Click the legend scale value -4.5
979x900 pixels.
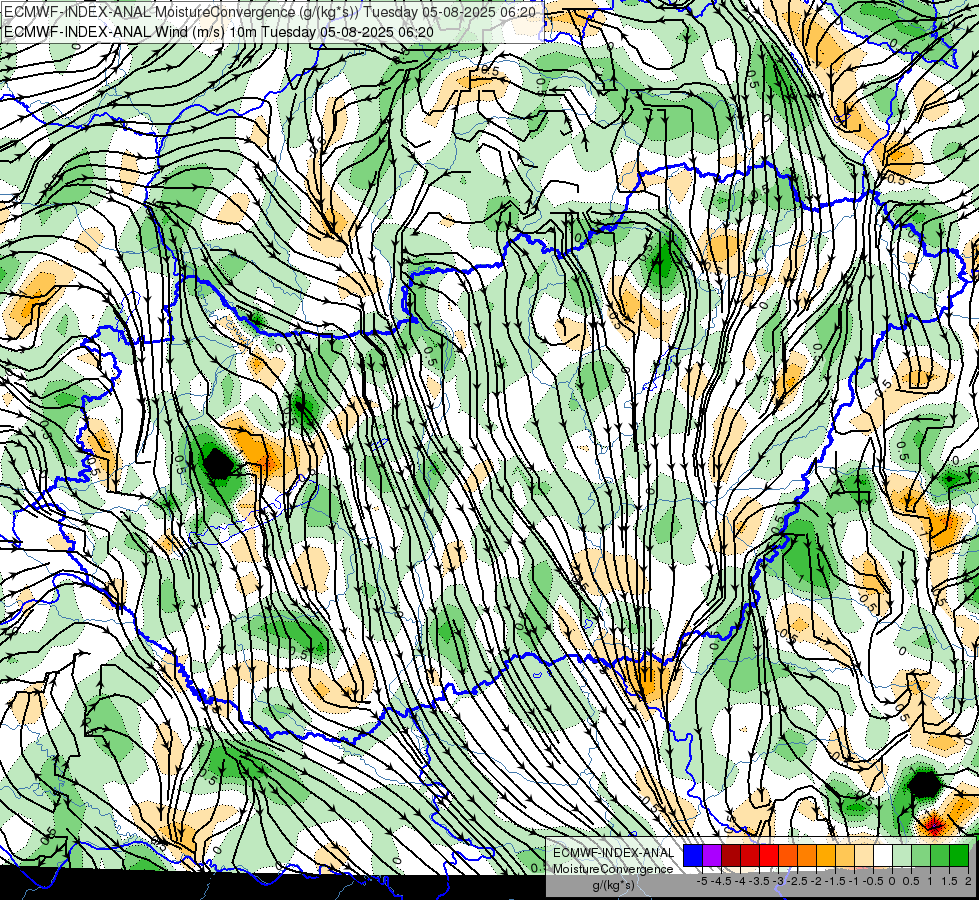coord(721,881)
